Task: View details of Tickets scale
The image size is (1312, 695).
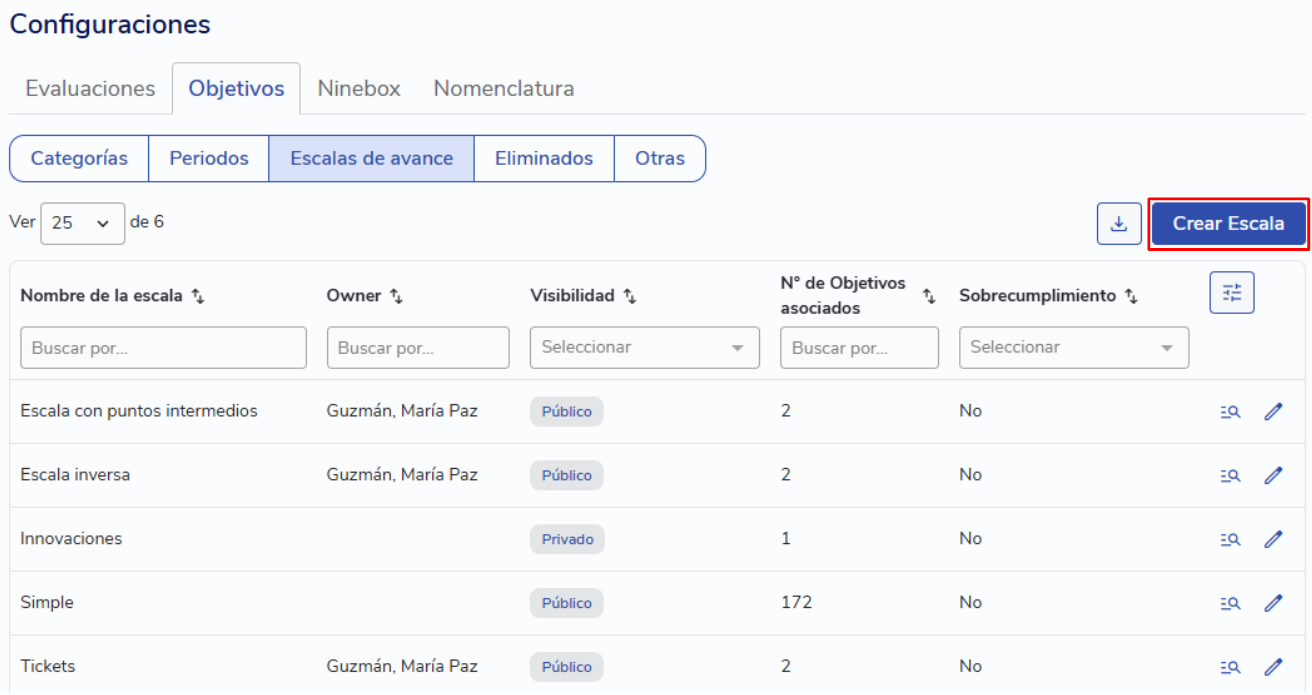Action: [1230, 667]
